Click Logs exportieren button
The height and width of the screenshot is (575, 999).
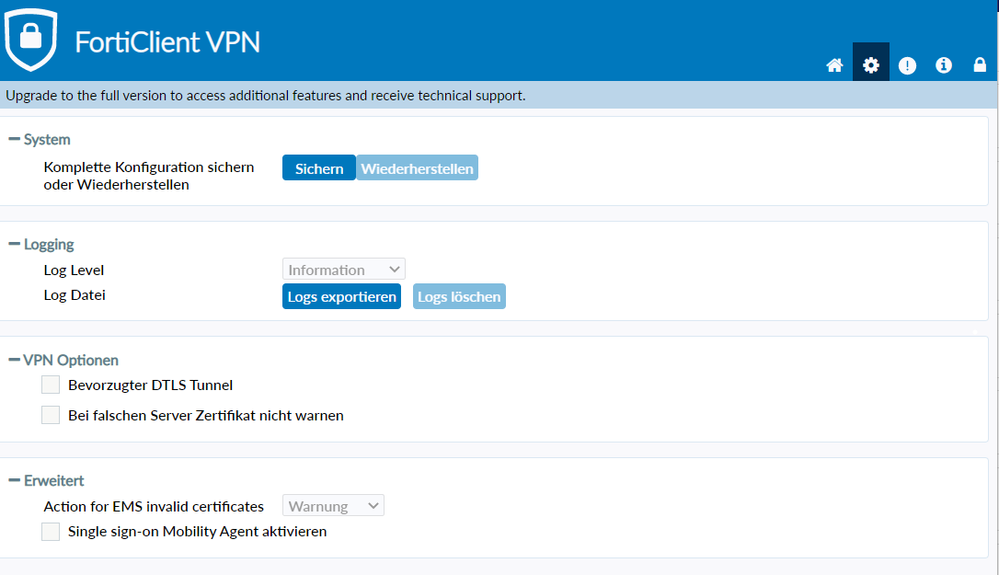point(341,297)
